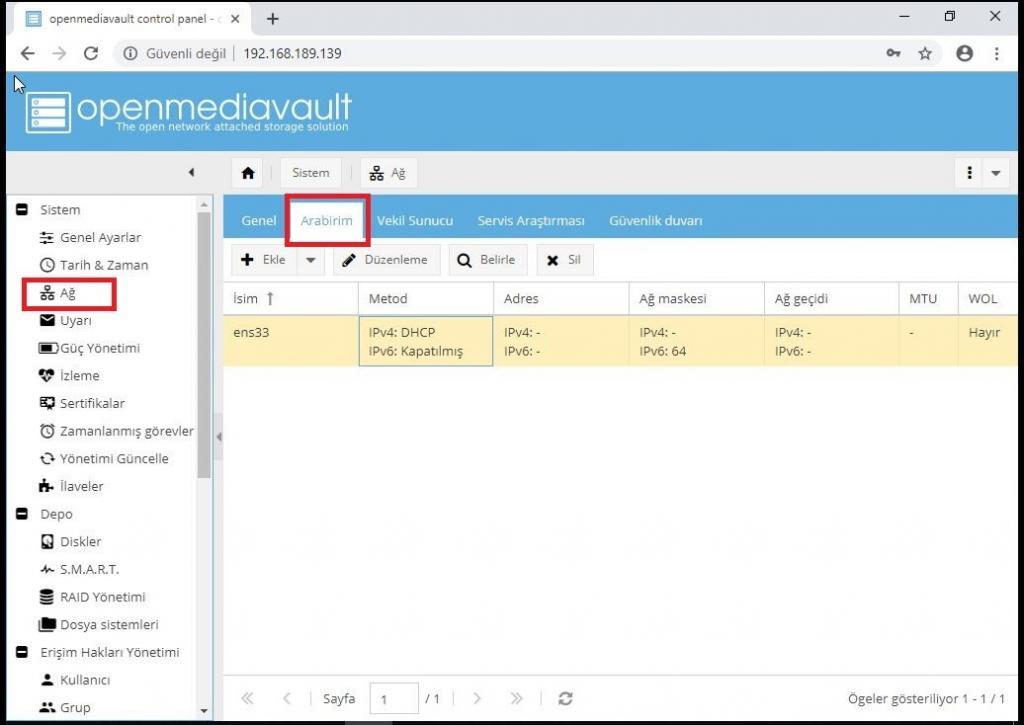Click the WOL column header
This screenshot has width=1024, height=725.
click(x=987, y=298)
